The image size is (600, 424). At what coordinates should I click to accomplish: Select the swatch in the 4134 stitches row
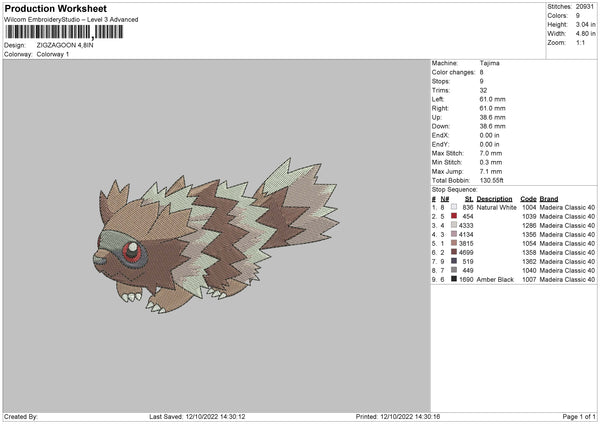tap(454, 234)
